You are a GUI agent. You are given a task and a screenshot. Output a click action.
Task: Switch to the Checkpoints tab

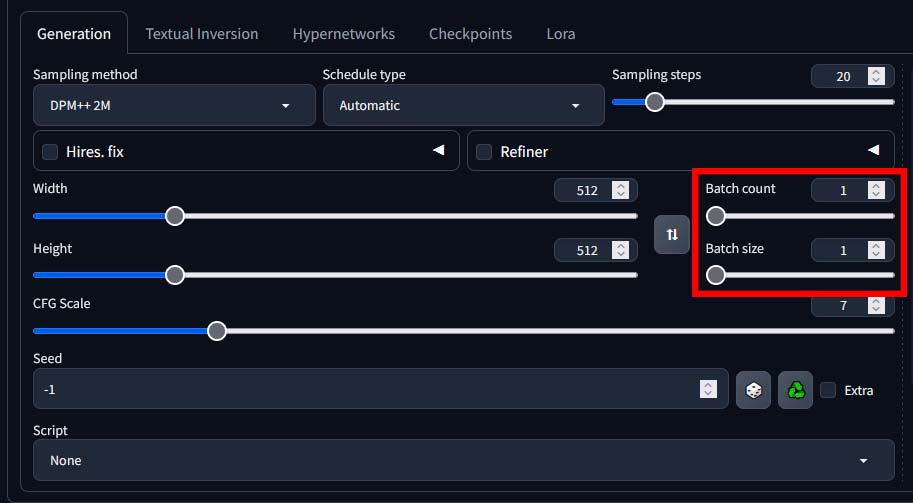(470, 34)
